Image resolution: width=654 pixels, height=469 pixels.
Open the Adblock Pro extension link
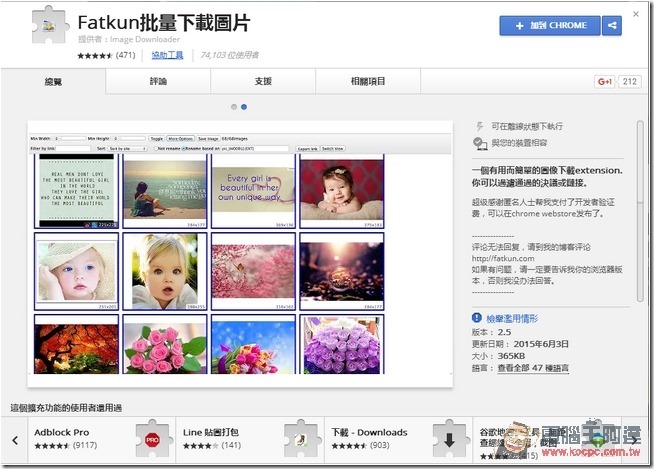62,432
